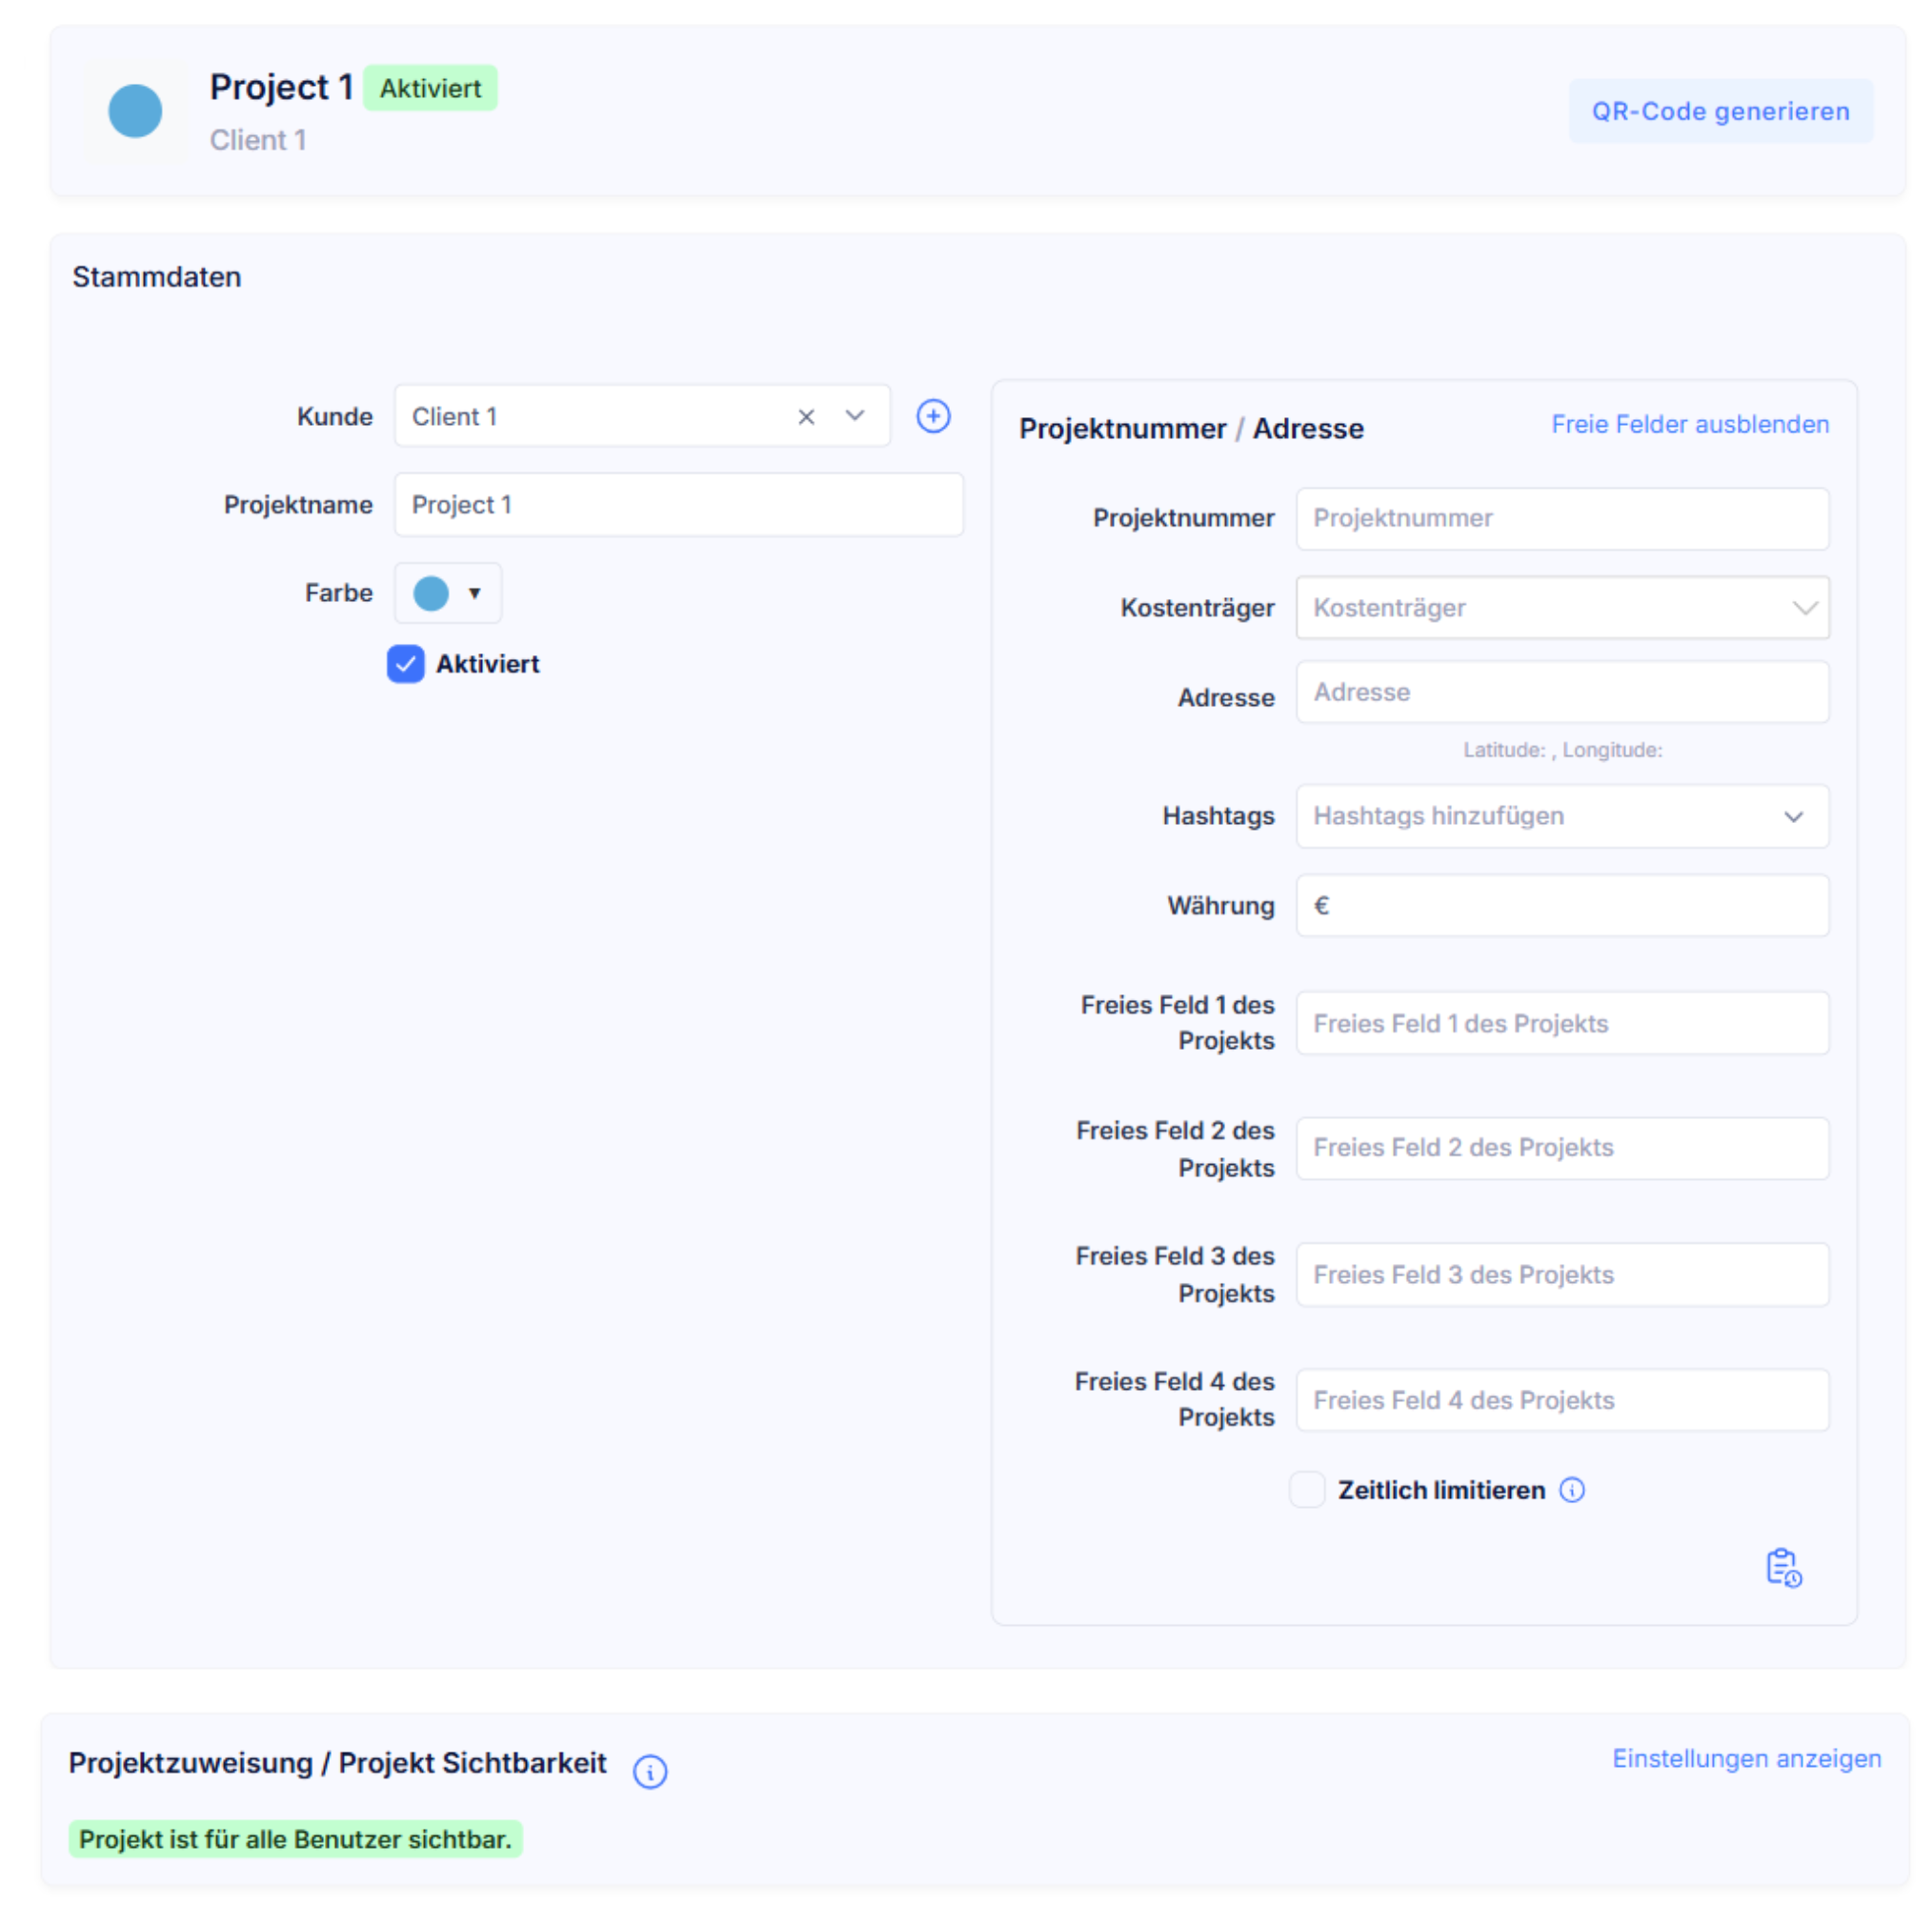Click the Adresse input field
The image size is (1932, 1905).
click(x=1562, y=692)
